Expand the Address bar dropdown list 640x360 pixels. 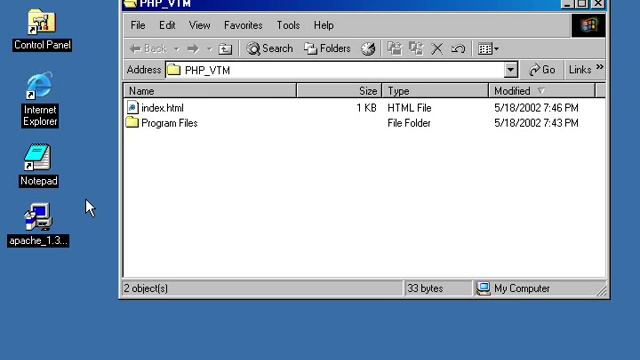(x=511, y=70)
